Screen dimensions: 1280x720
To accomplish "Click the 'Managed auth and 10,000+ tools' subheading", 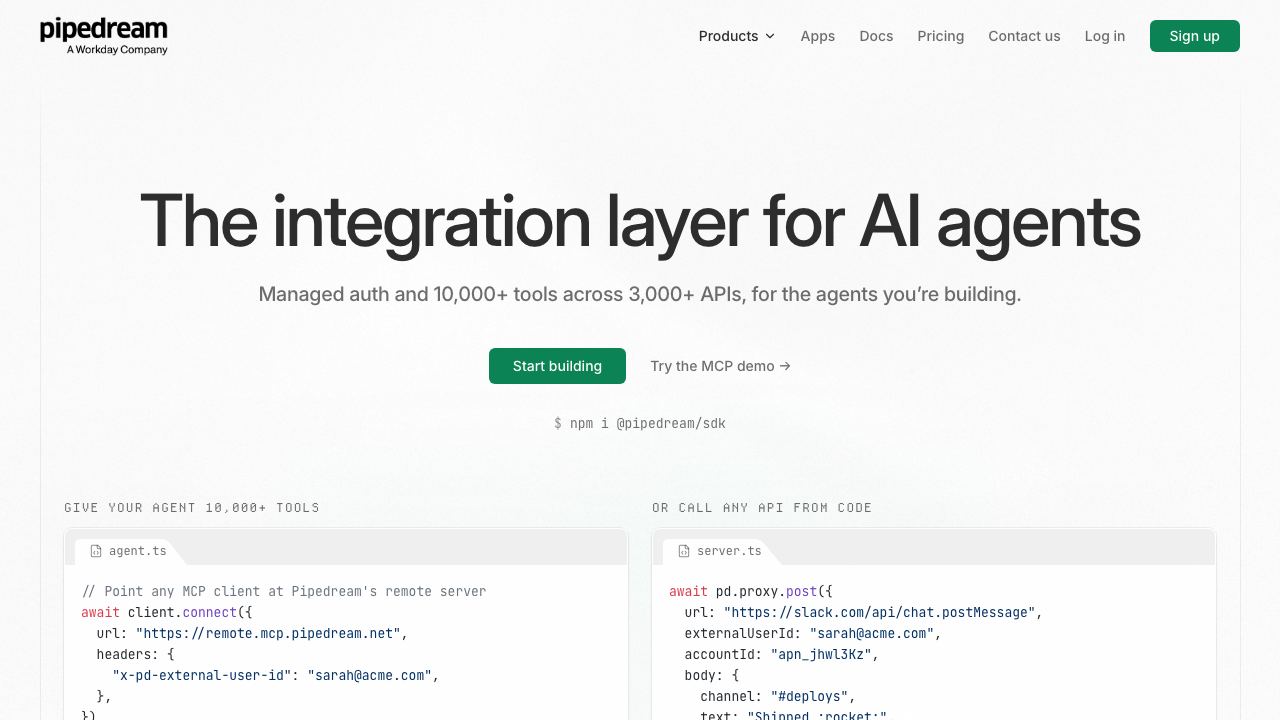I will tap(640, 294).
